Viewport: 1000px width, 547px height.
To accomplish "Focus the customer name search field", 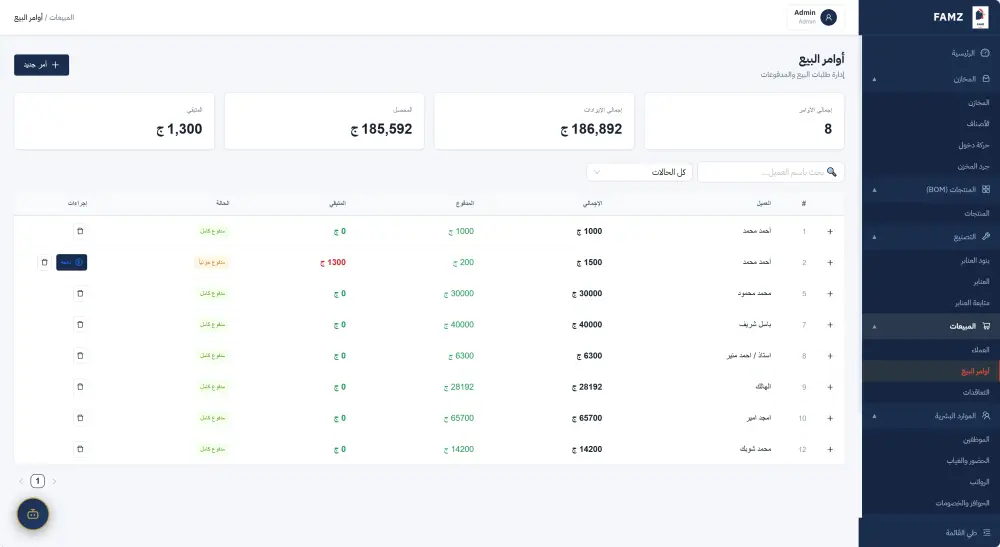I will 770,172.
